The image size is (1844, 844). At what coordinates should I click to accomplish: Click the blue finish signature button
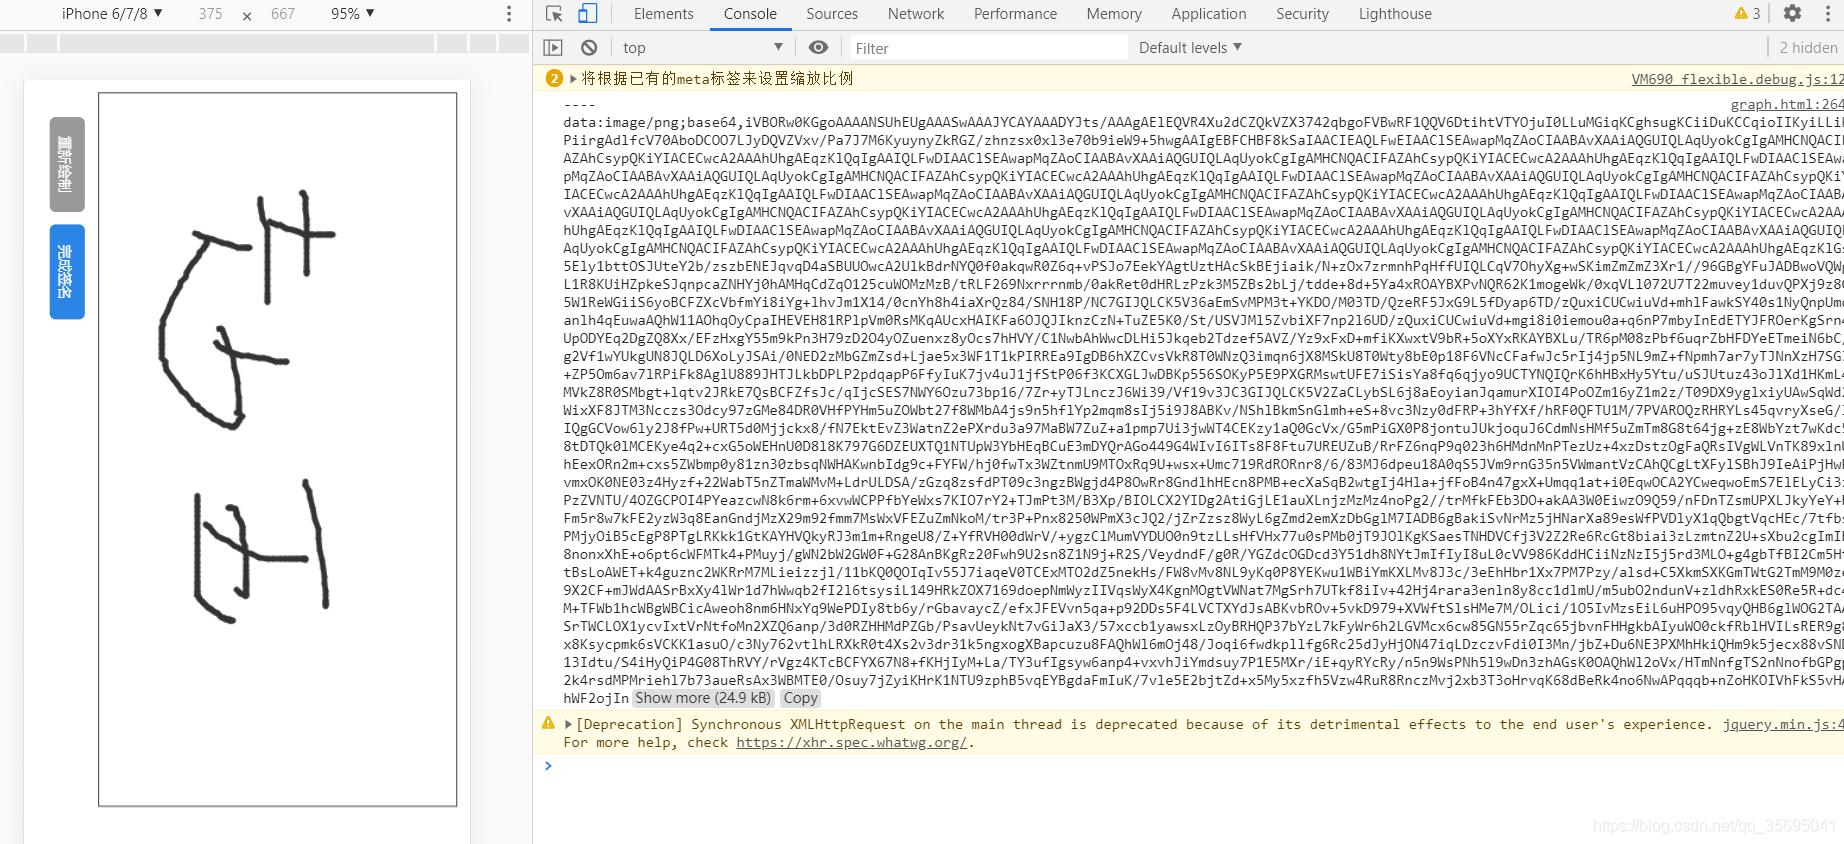click(x=67, y=272)
